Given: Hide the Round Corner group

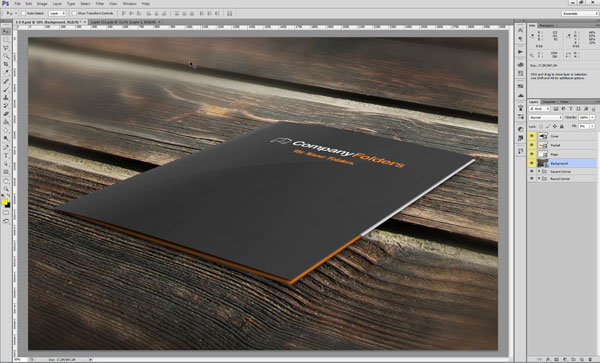Looking at the screenshot, I should pyautogui.click(x=532, y=178).
